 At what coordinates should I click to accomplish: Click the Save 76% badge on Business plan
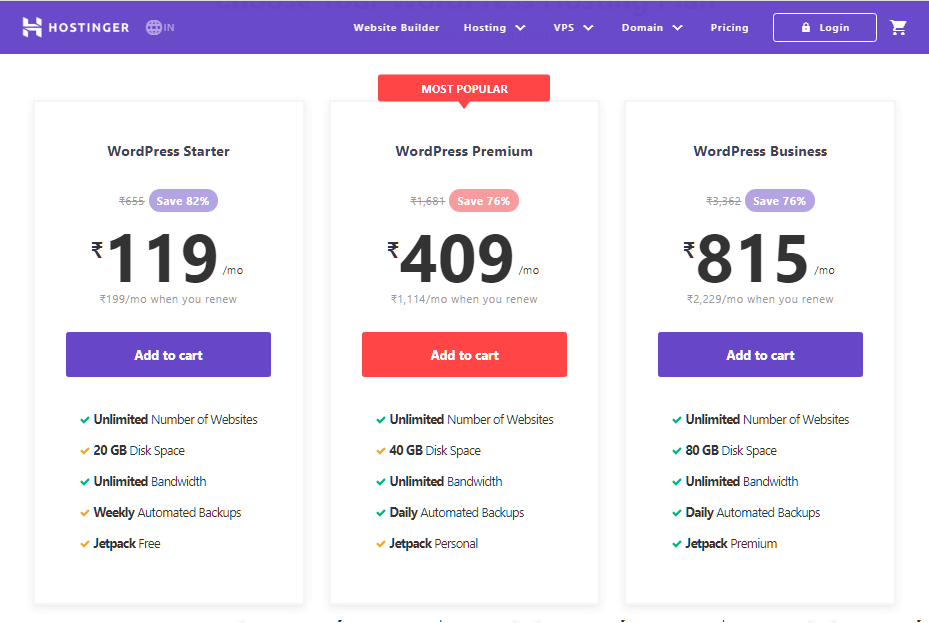pos(780,201)
